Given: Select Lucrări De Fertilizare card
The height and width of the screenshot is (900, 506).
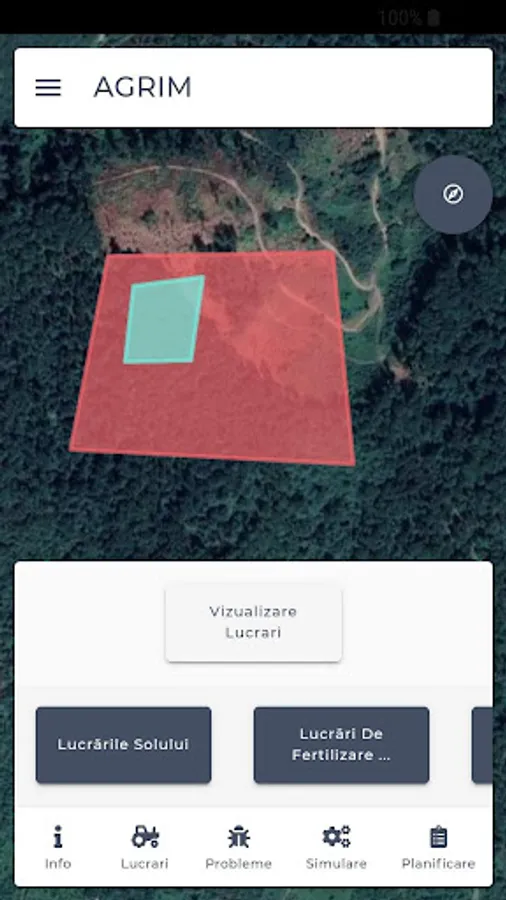Looking at the screenshot, I should 341,744.
